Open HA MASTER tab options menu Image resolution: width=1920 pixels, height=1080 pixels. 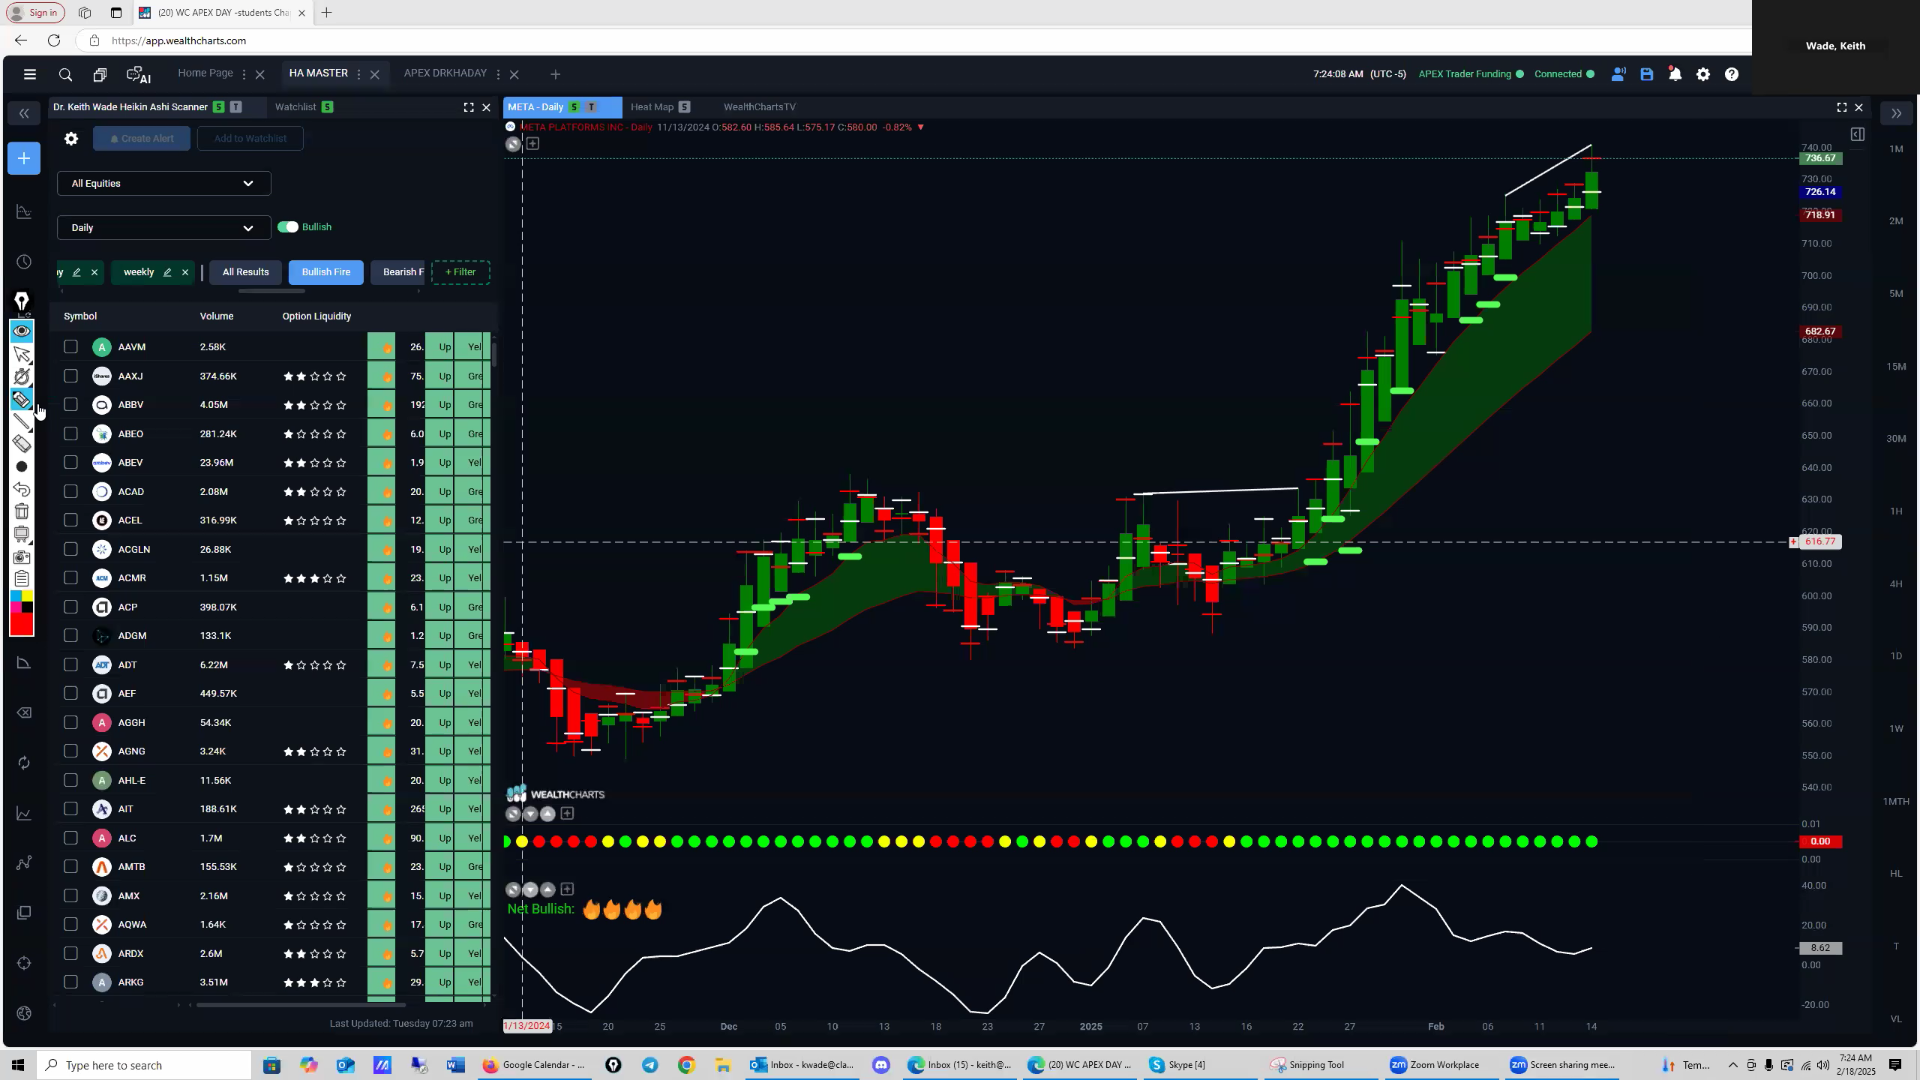pos(358,74)
